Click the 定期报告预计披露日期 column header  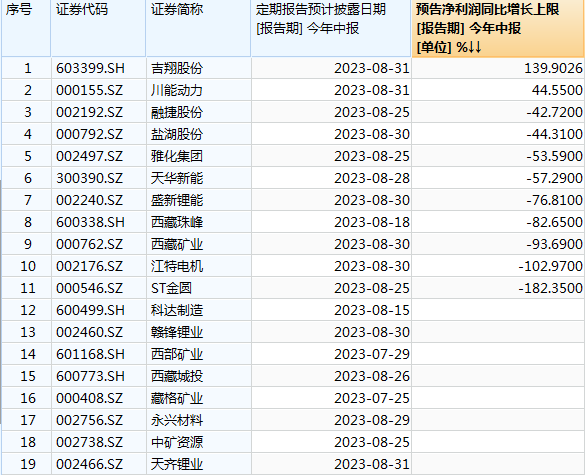pyautogui.click(x=331, y=28)
